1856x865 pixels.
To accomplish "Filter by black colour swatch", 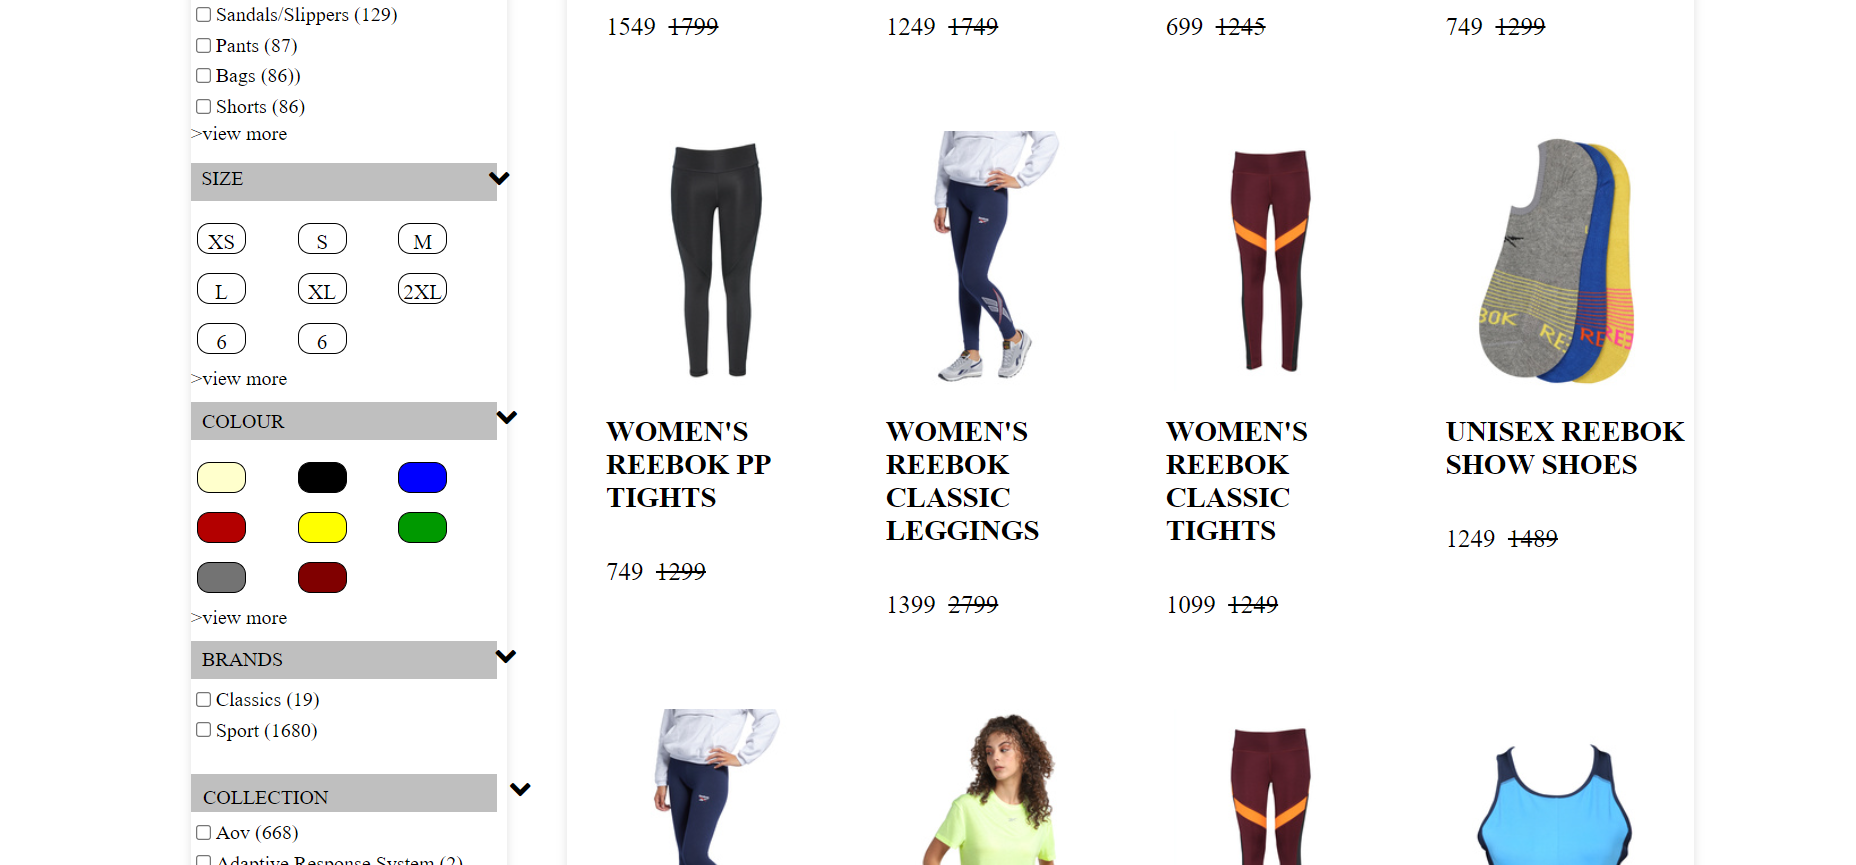I will [x=322, y=477].
